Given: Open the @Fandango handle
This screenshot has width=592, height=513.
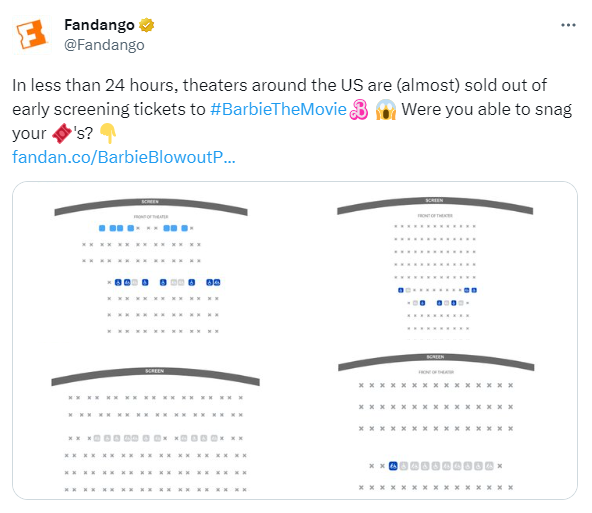Looking at the screenshot, I should [x=104, y=45].
